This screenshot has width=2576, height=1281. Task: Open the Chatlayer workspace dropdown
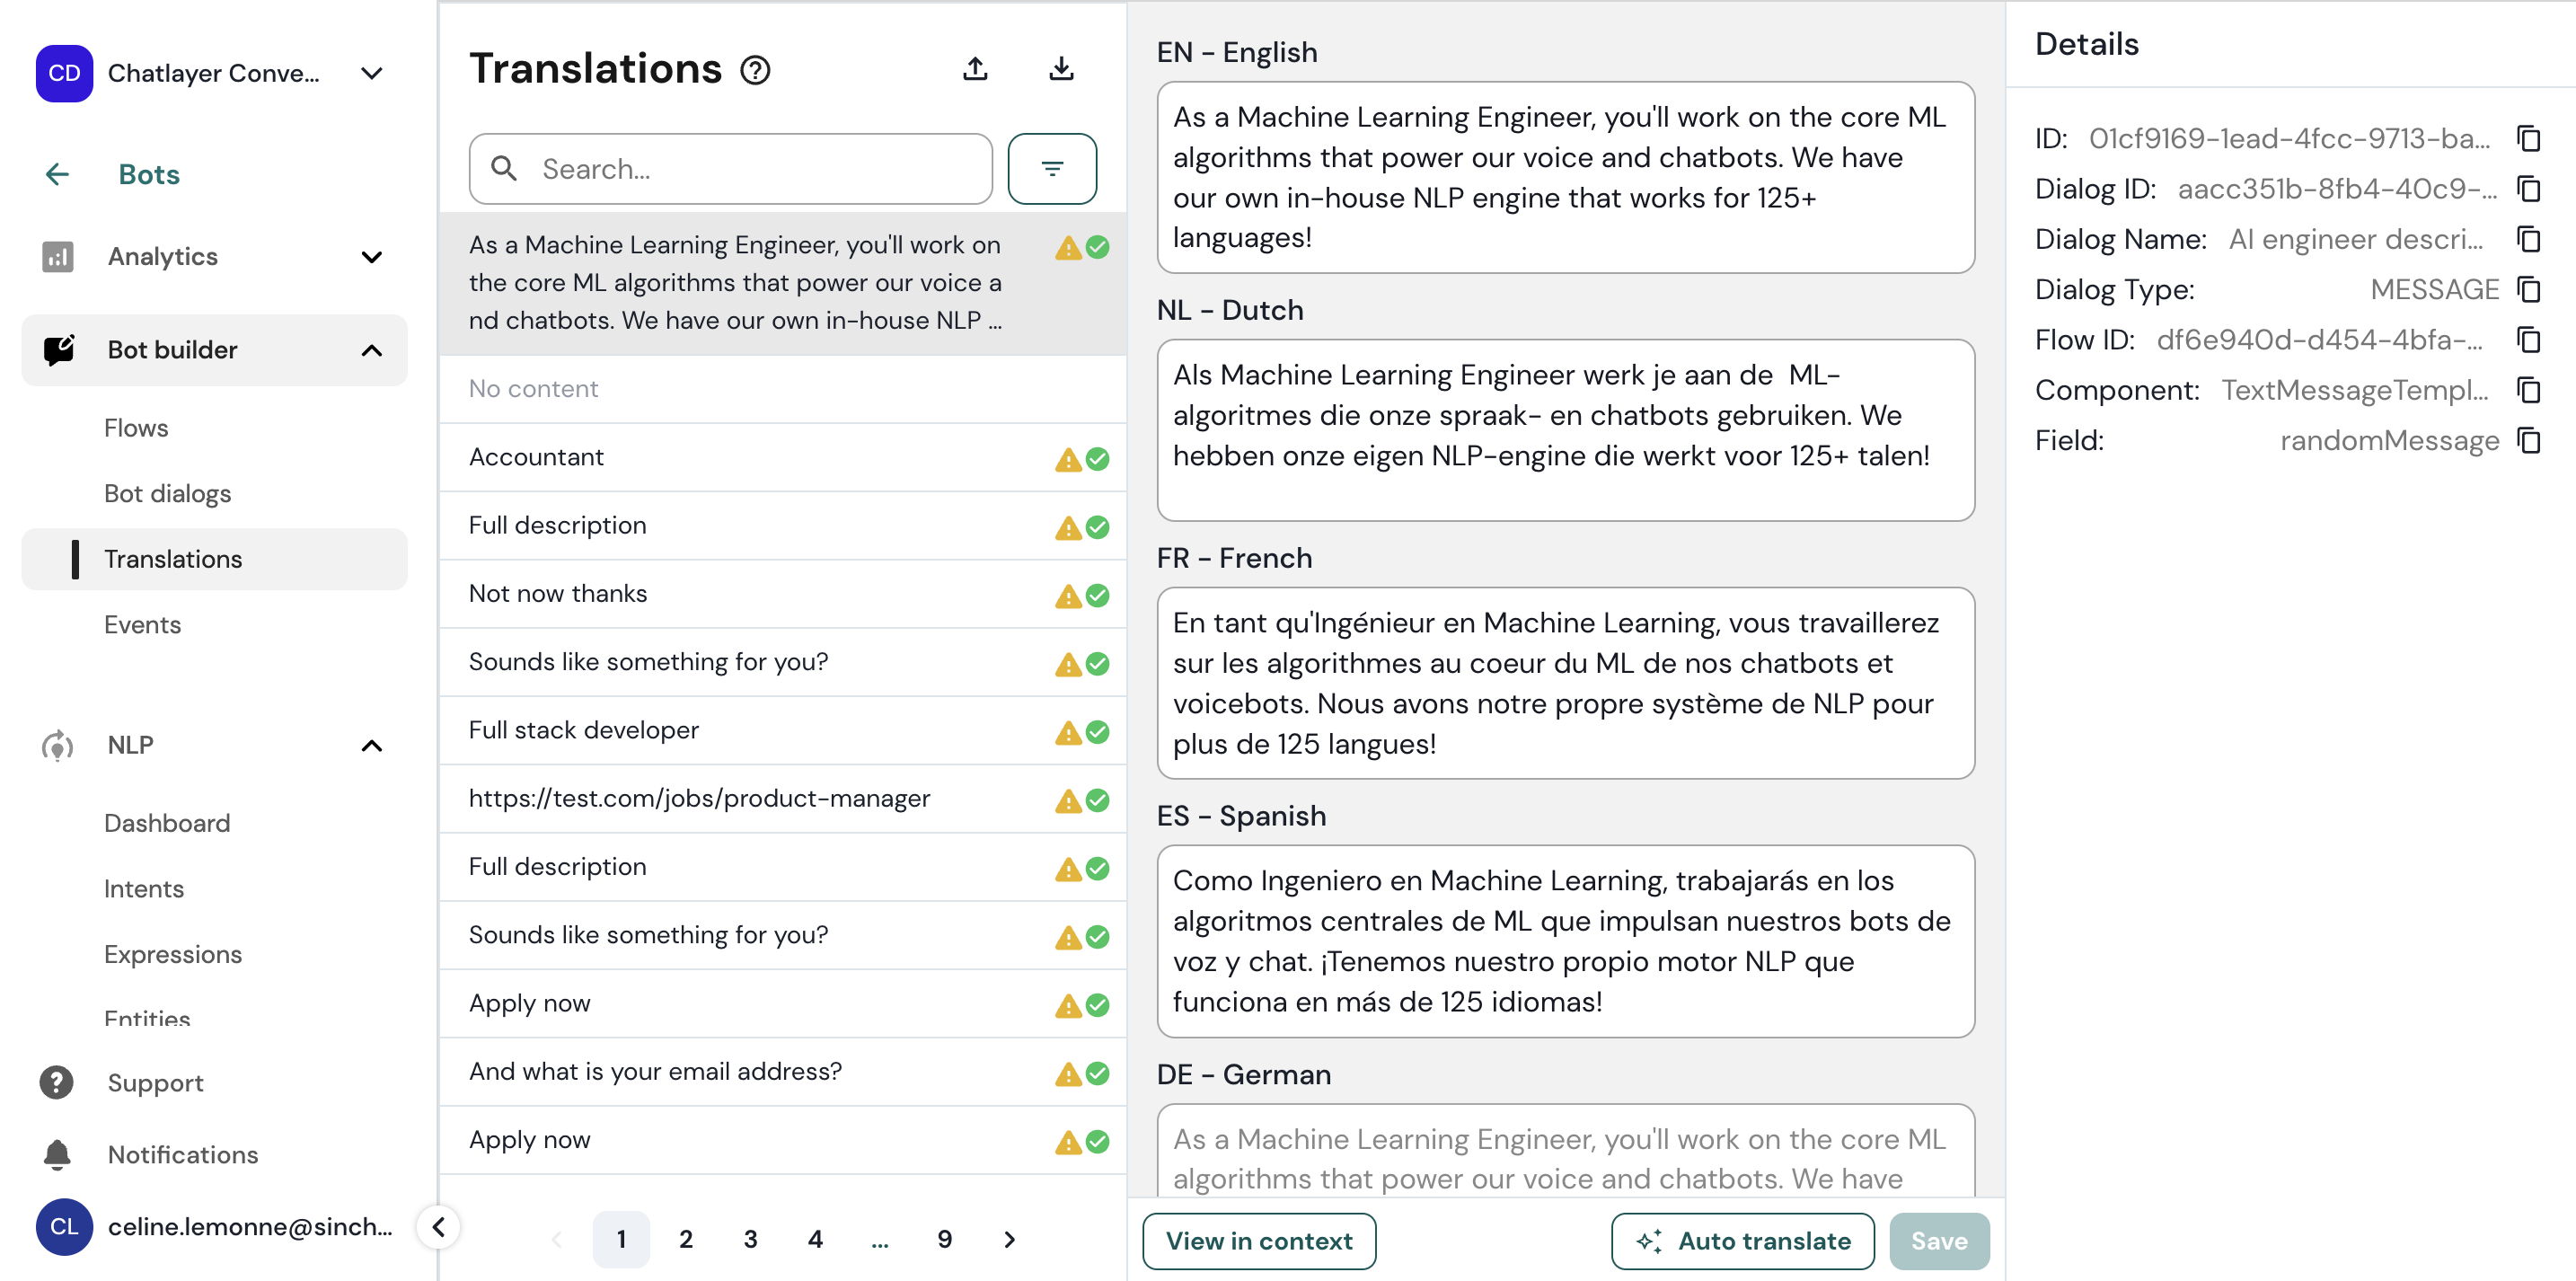pos(371,73)
